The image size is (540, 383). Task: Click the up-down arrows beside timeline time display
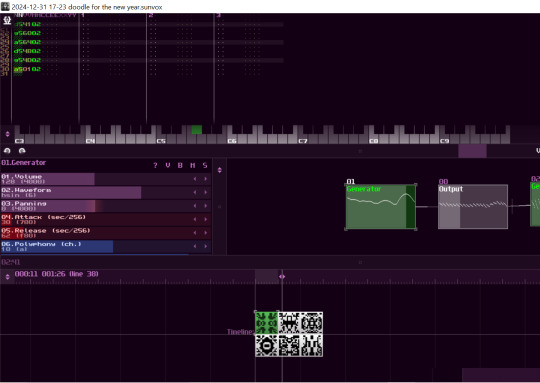point(7,276)
